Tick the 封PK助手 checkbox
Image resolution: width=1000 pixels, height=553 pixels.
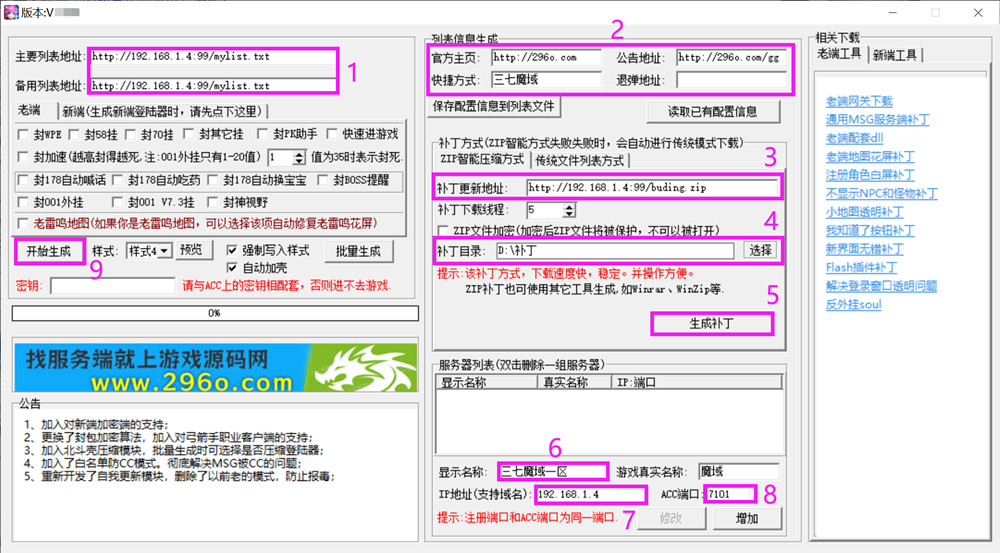[x=264, y=134]
